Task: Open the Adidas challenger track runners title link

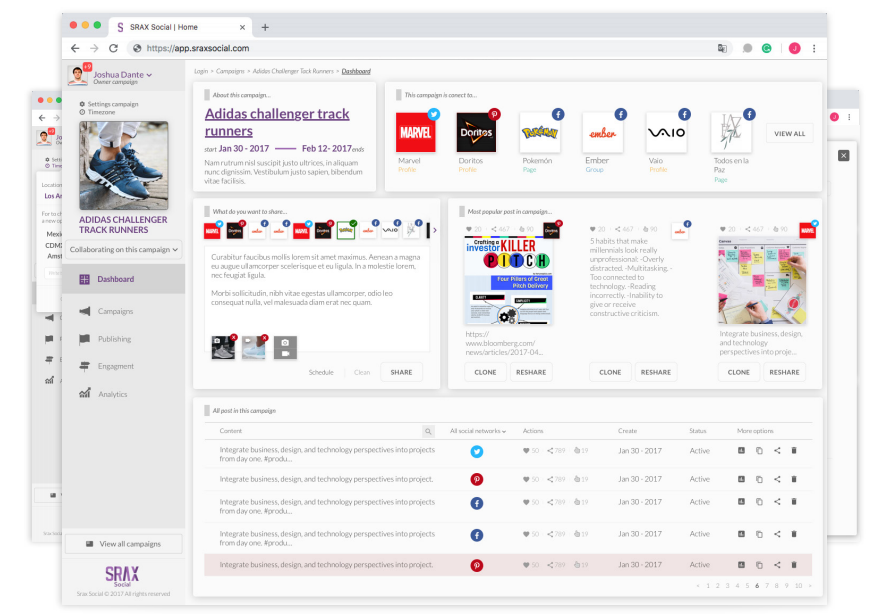Action: click(x=277, y=122)
